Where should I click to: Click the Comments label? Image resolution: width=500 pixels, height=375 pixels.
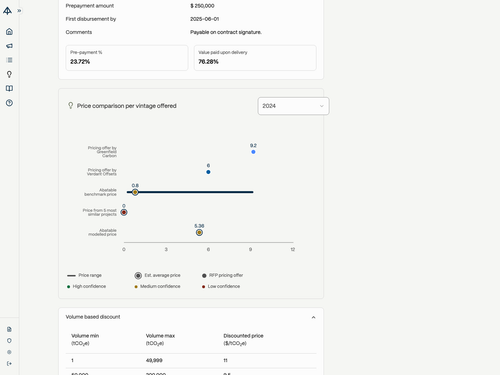(x=79, y=32)
